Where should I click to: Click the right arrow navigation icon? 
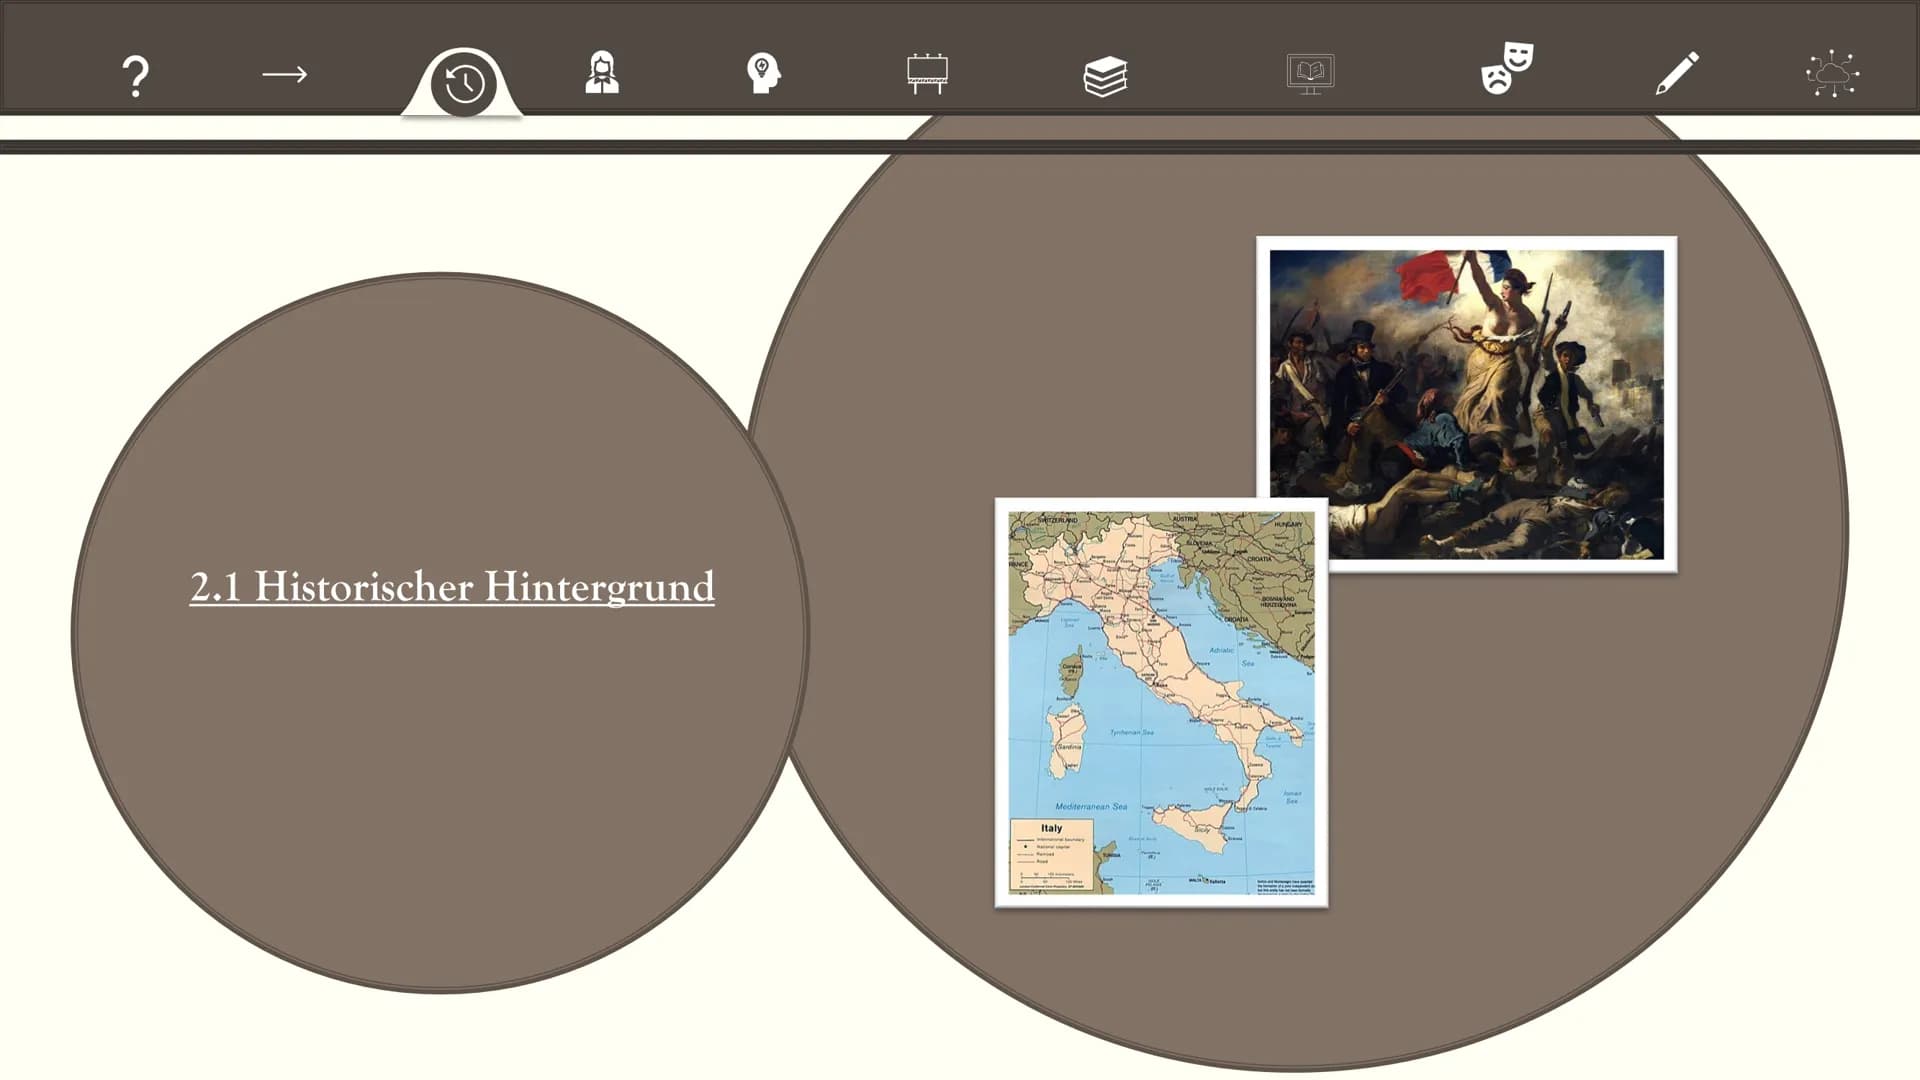pyautogui.click(x=285, y=75)
